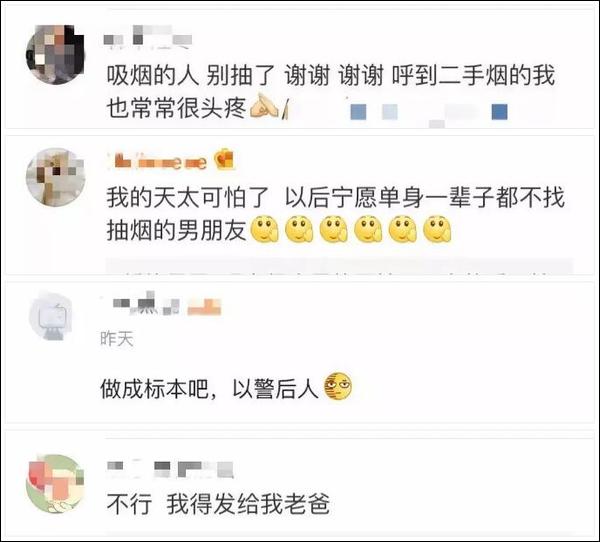Select the comment 不行 我得发给我老爸
600x542 pixels.
[218, 504]
